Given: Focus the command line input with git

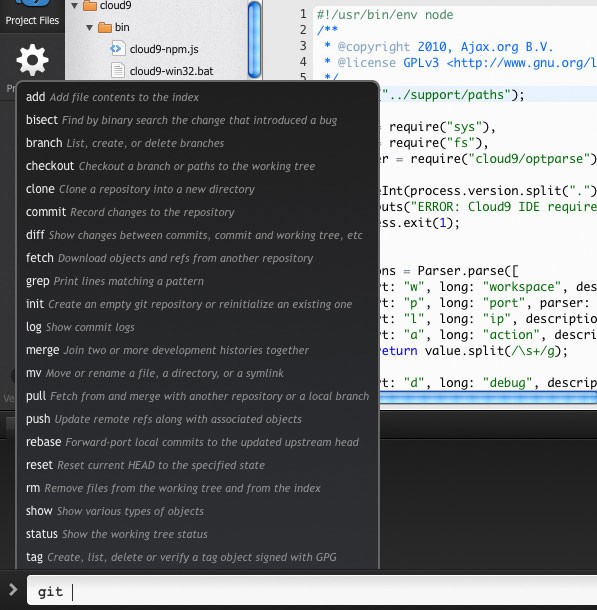Looking at the screenshot, I should (x=312, y=591).
